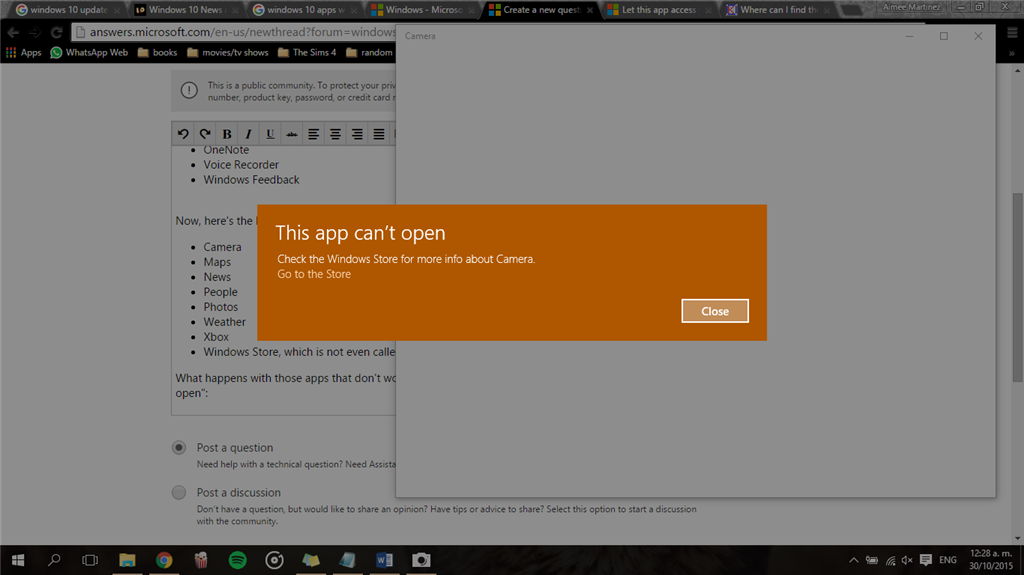Switch to the Camera app on taskbar
This screenshot has height=575, width=1024.
point(421,560)
